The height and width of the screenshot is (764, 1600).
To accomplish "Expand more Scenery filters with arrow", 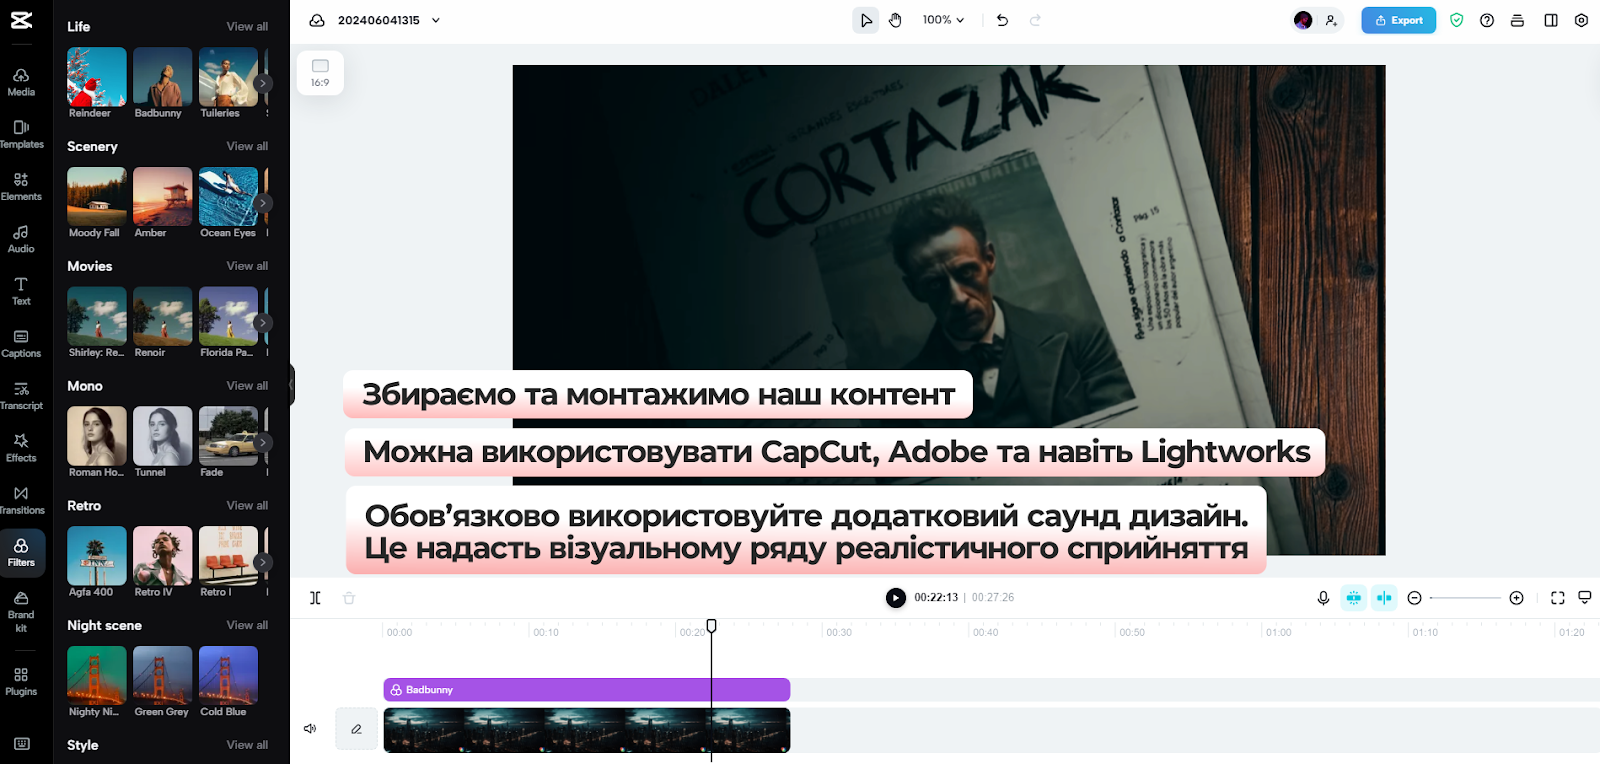I will tap(262, 203).
